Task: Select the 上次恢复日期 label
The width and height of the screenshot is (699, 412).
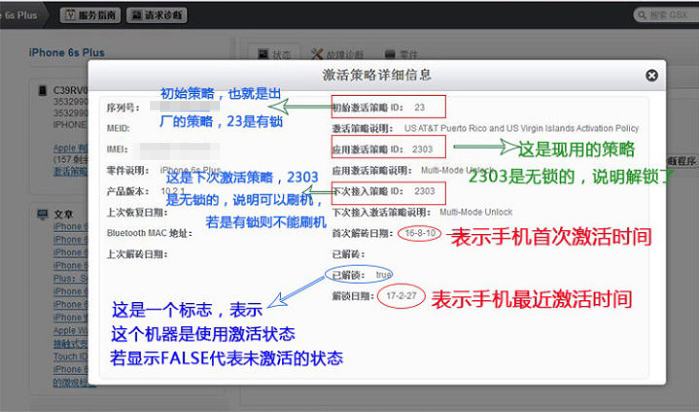Action: click(137, 212)
